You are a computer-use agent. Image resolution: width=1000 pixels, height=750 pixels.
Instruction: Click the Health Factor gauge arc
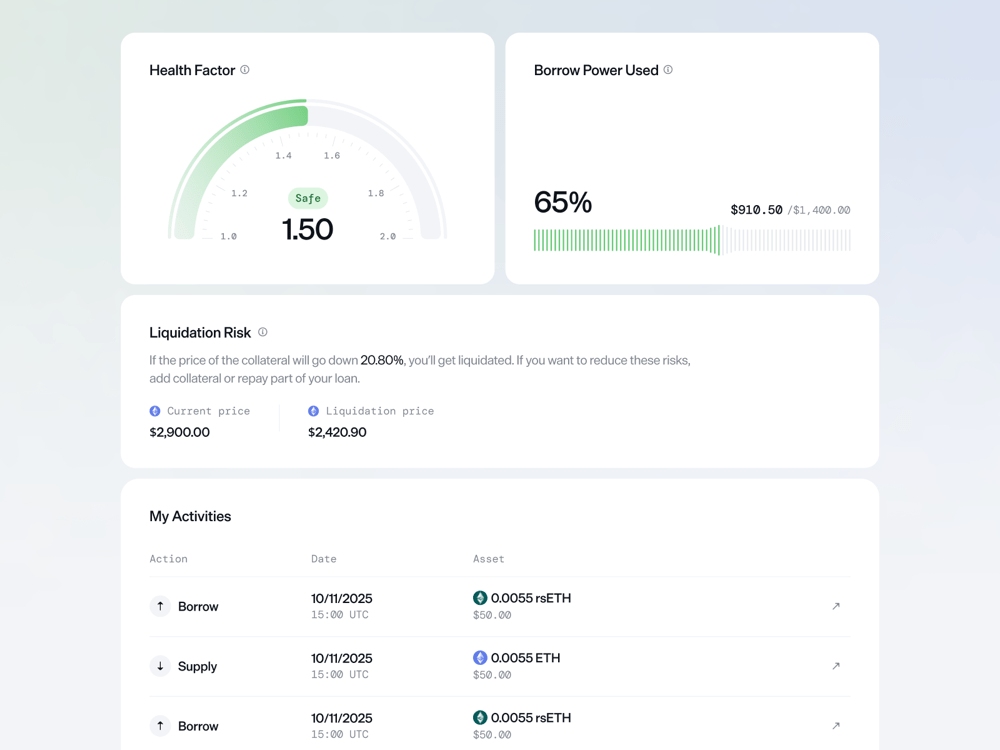307,169
